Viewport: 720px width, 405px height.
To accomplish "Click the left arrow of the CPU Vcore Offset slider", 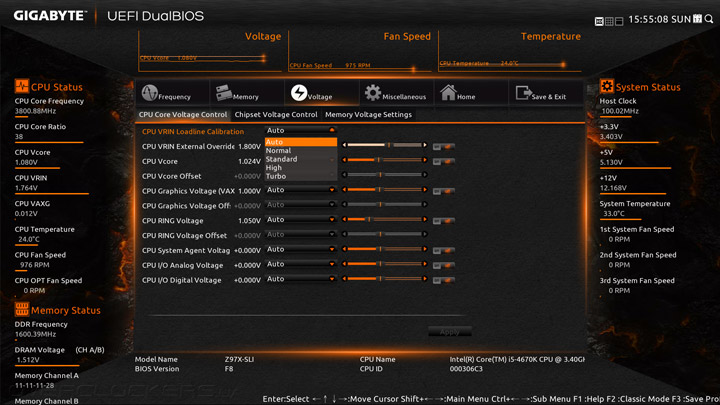I will (x=344, y=174).
